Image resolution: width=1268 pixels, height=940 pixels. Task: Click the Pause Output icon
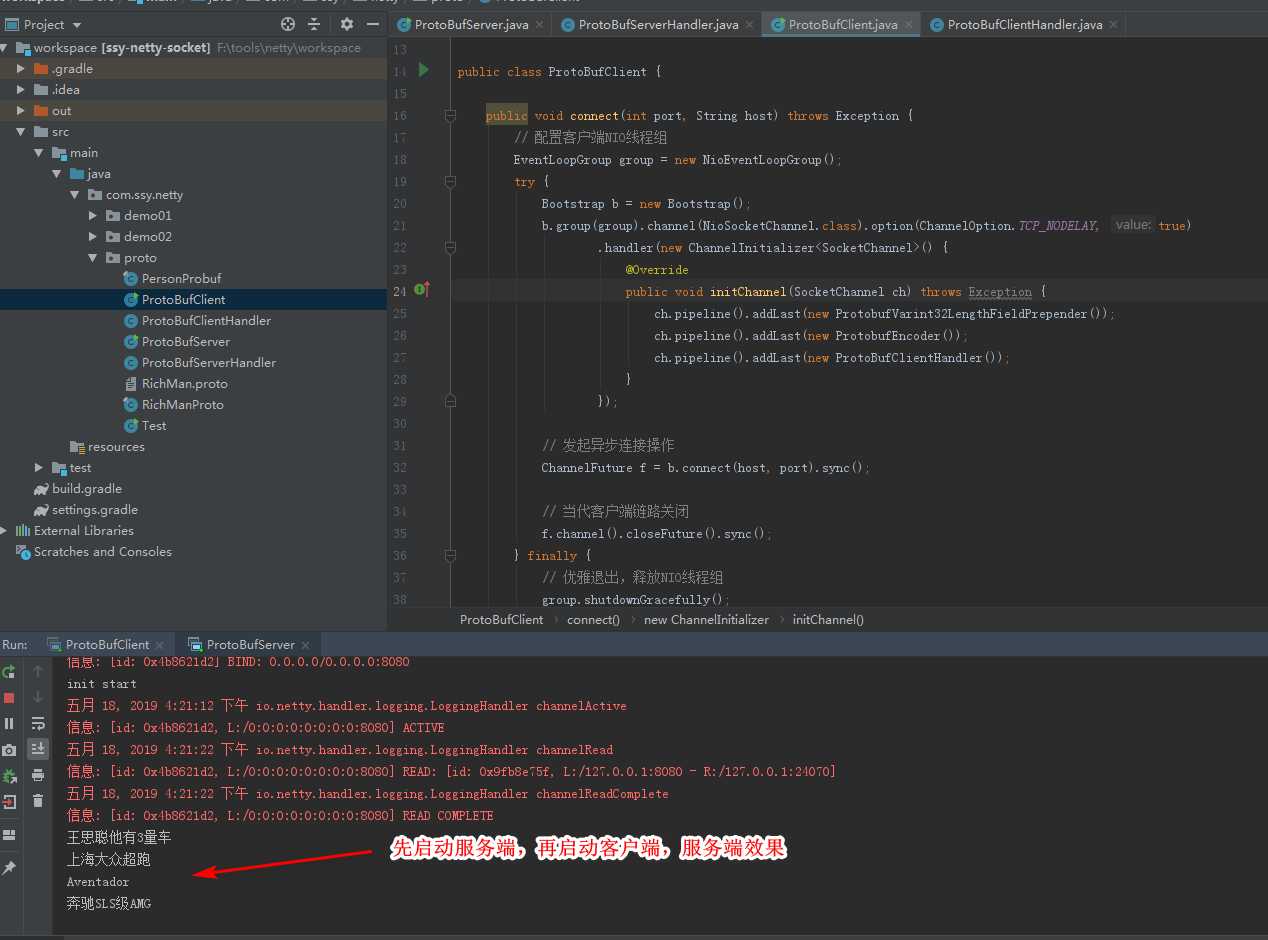tap(9, 723)
